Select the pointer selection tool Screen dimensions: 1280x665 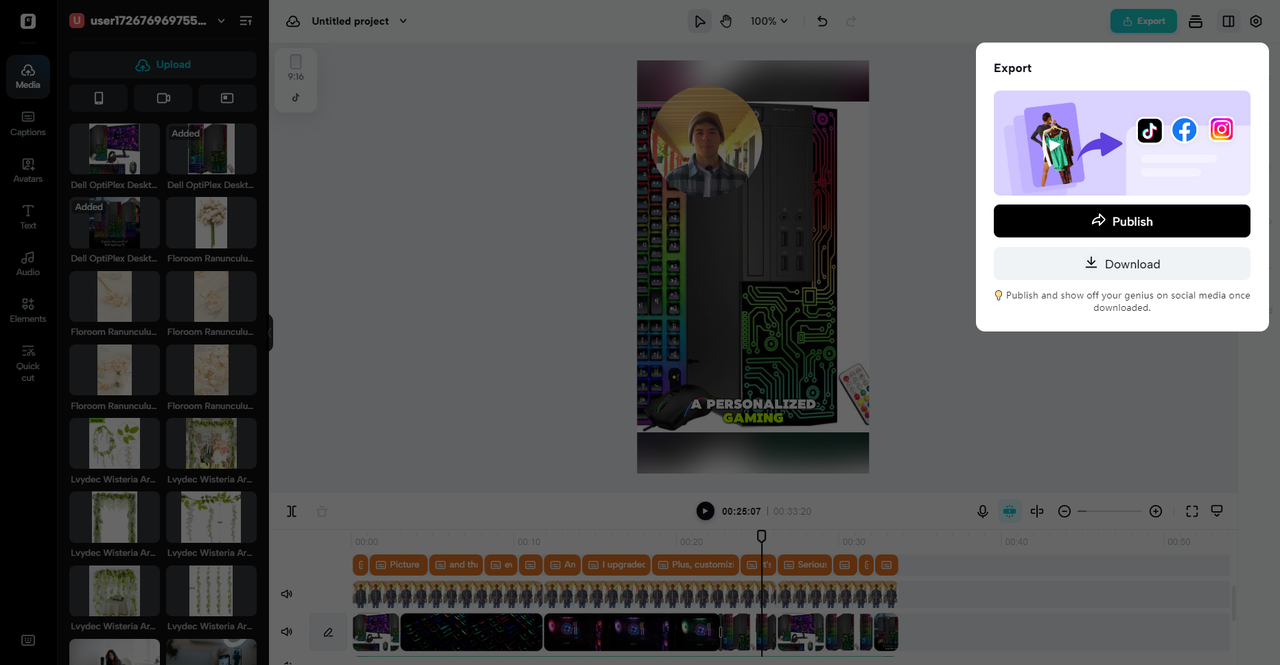click(x=700, y=21)
